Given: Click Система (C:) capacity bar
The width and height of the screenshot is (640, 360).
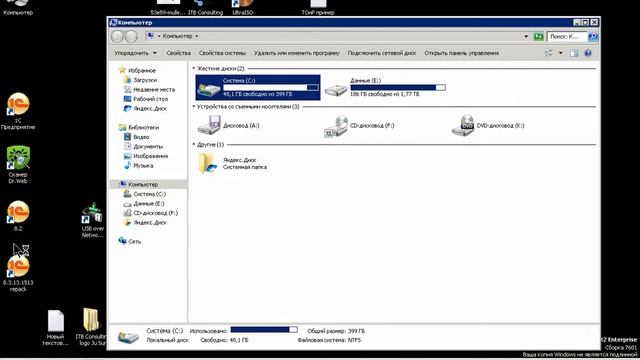Looking at the screenshot, I should 271,87.
